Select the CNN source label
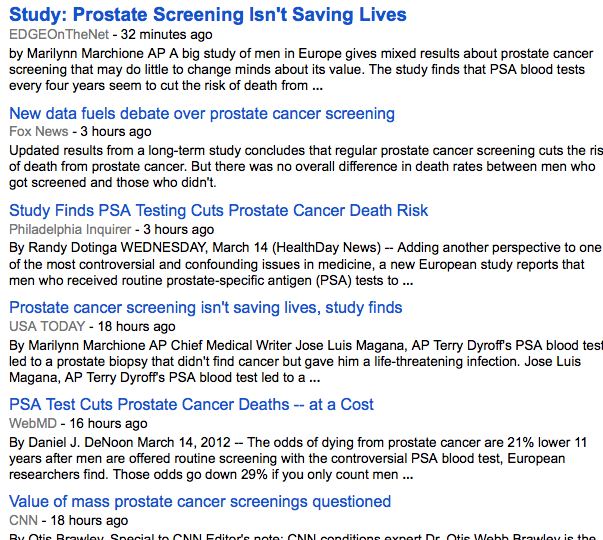Image resolution: width=603 pixels, height=540 pixels. [24, 519]
